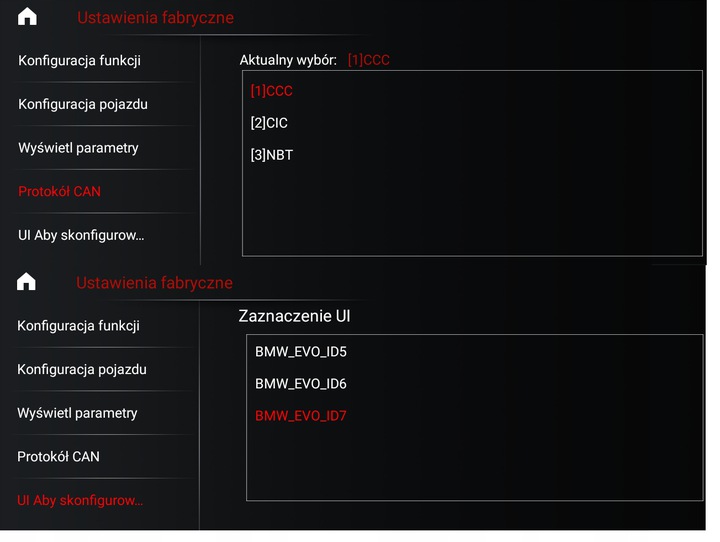Open the white Protokół CAN item in lower sidebar

pos(58,457)
